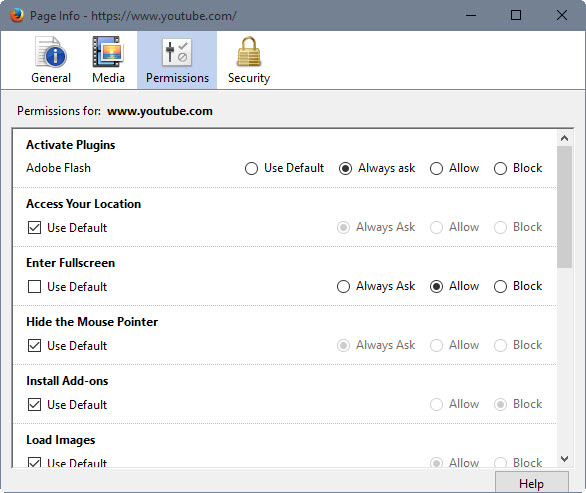Click the scrollbar up arrow

pyautogui.click(x=564, y=138)
